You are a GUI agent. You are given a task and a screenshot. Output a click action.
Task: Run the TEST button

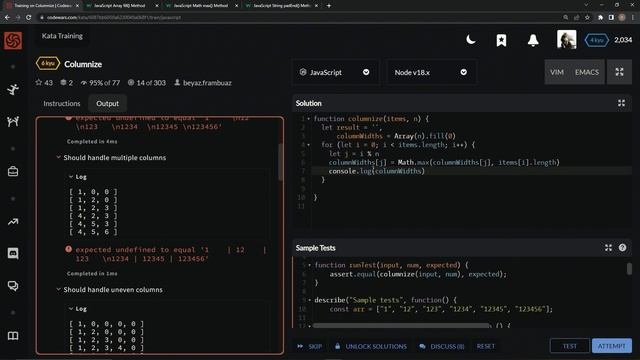click(569, 346)
